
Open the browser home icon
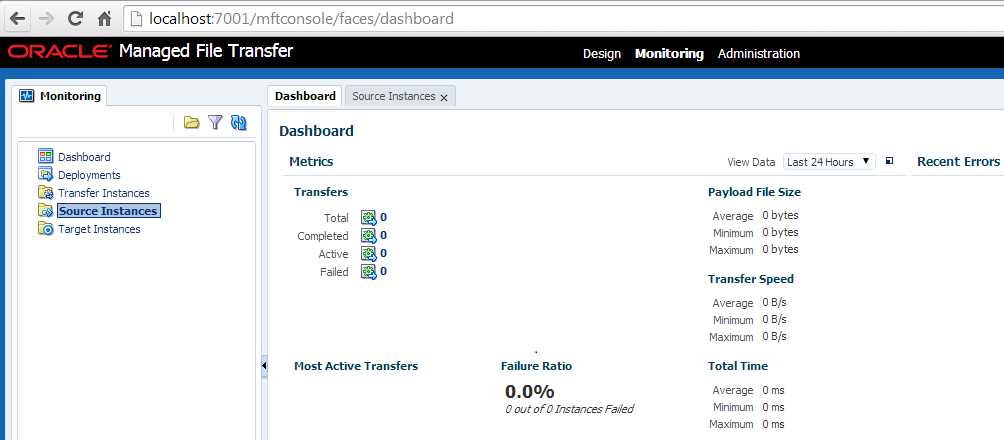coord(105,19)
